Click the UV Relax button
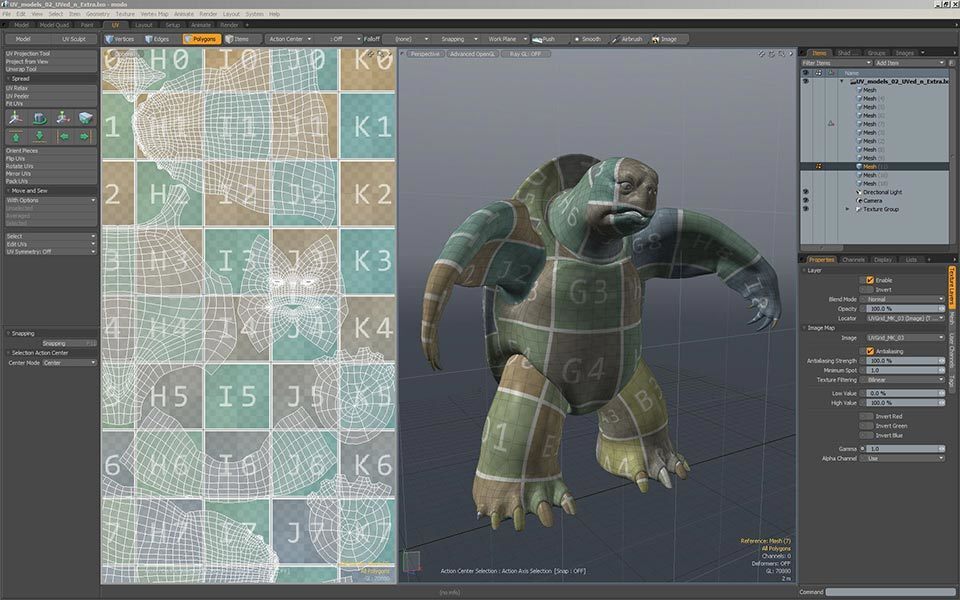The width and height of the screenshot is (960, 600). tap(50, 89)
